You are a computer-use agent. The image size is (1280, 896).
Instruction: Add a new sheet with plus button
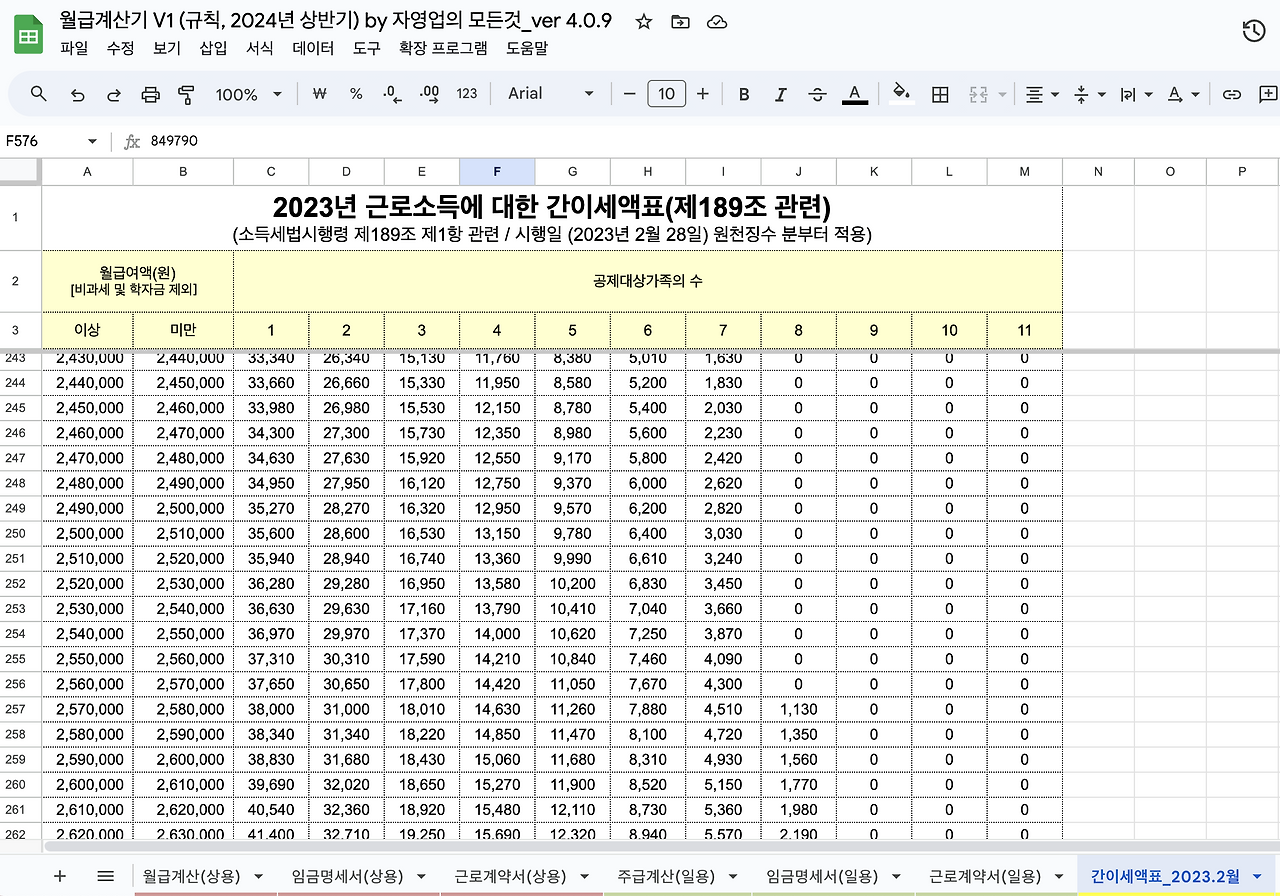pos(60,876)
